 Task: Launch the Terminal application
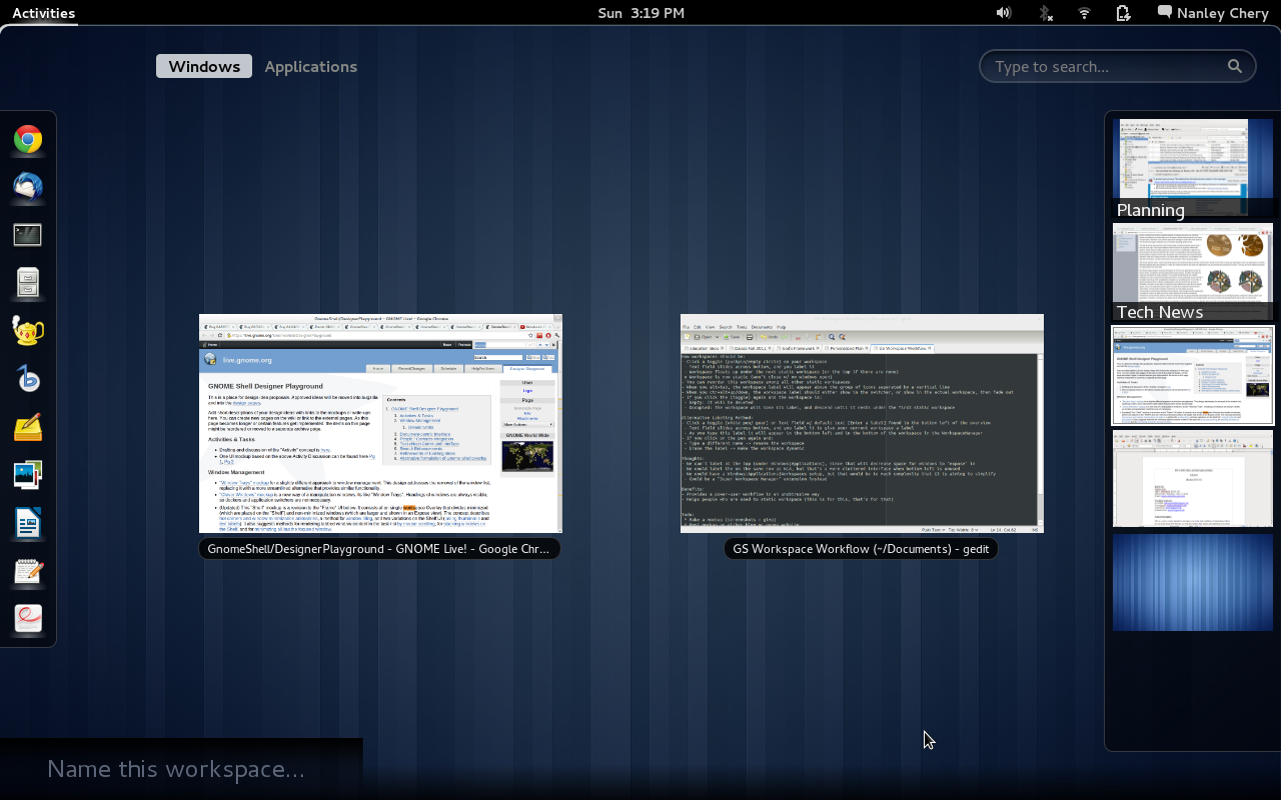pos(27,234)
